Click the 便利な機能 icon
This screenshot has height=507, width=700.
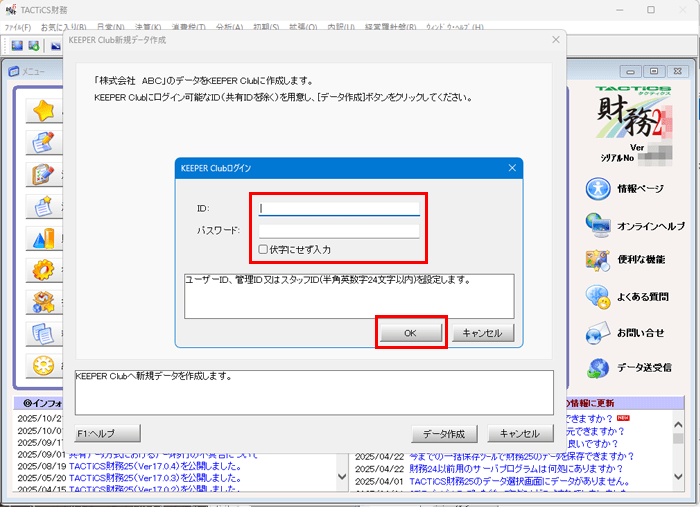pos(598,260)
